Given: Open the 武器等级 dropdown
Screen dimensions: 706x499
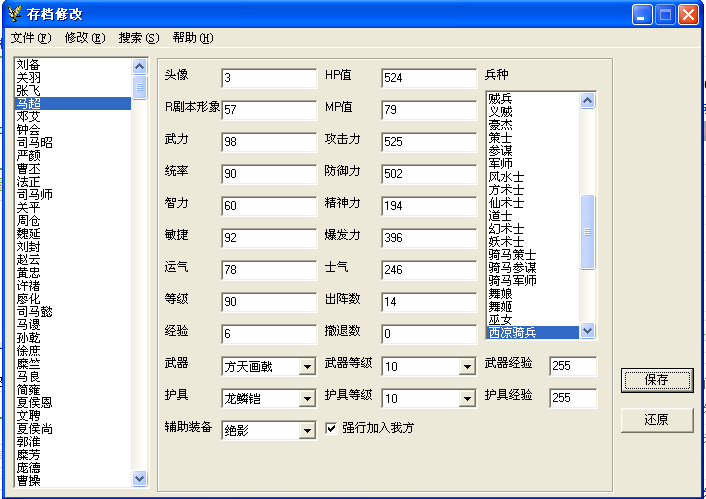Looking at the screenshot, I should (x=467, y=367).
